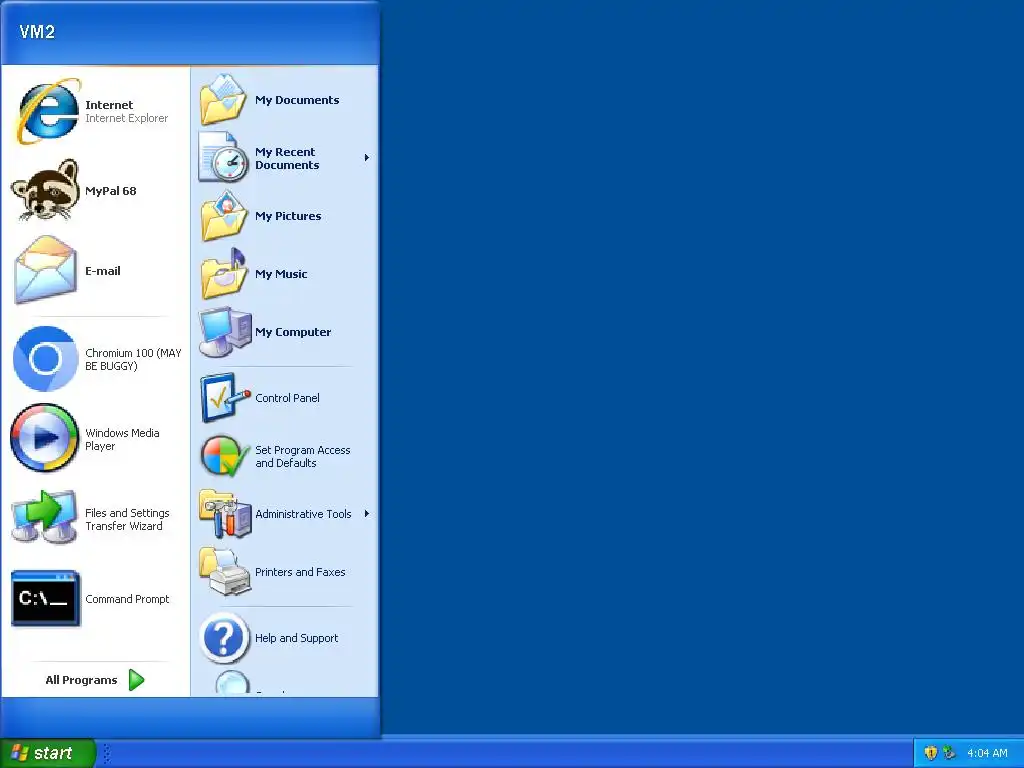Click the "Internet" label text
This screenshot has height=768, width=1024.
[x=109, y=104]
